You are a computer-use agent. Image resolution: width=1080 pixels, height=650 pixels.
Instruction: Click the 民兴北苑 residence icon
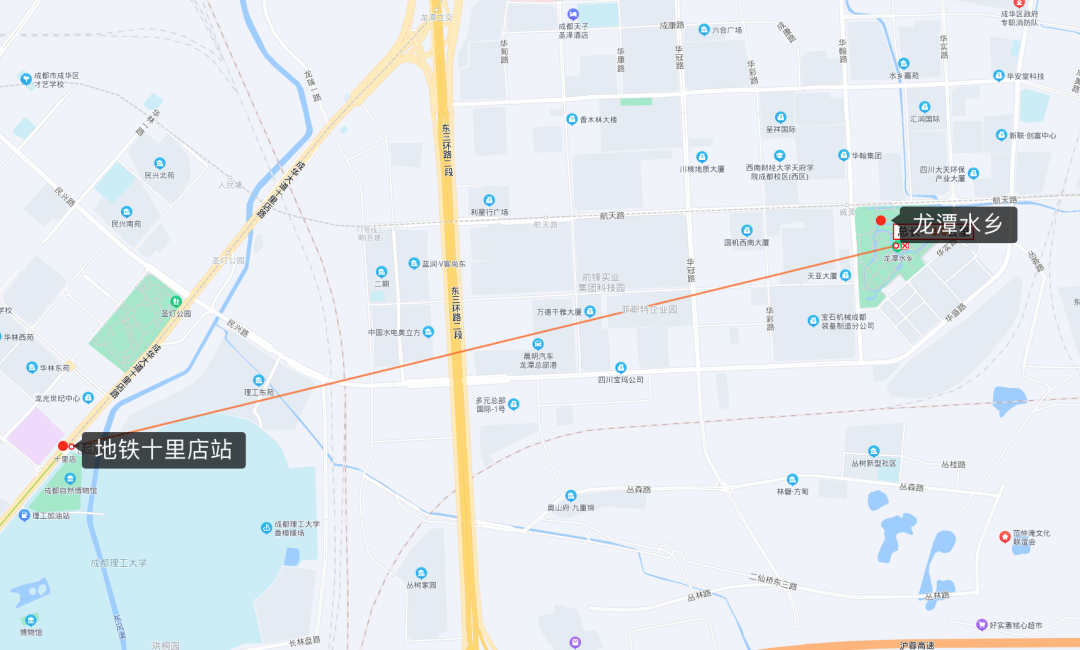point(160,164)
